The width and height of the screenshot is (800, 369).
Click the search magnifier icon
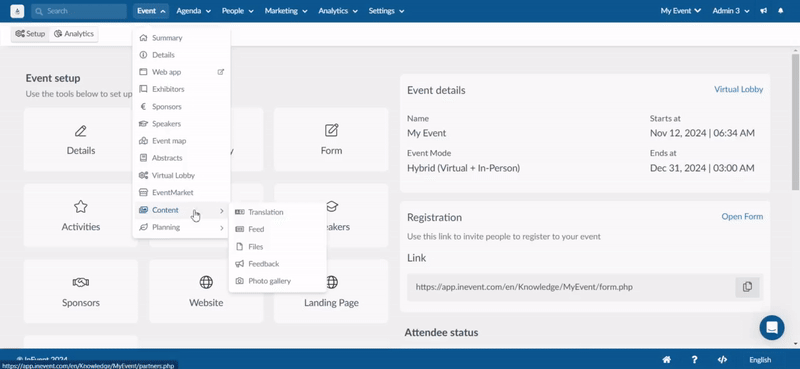39,11
